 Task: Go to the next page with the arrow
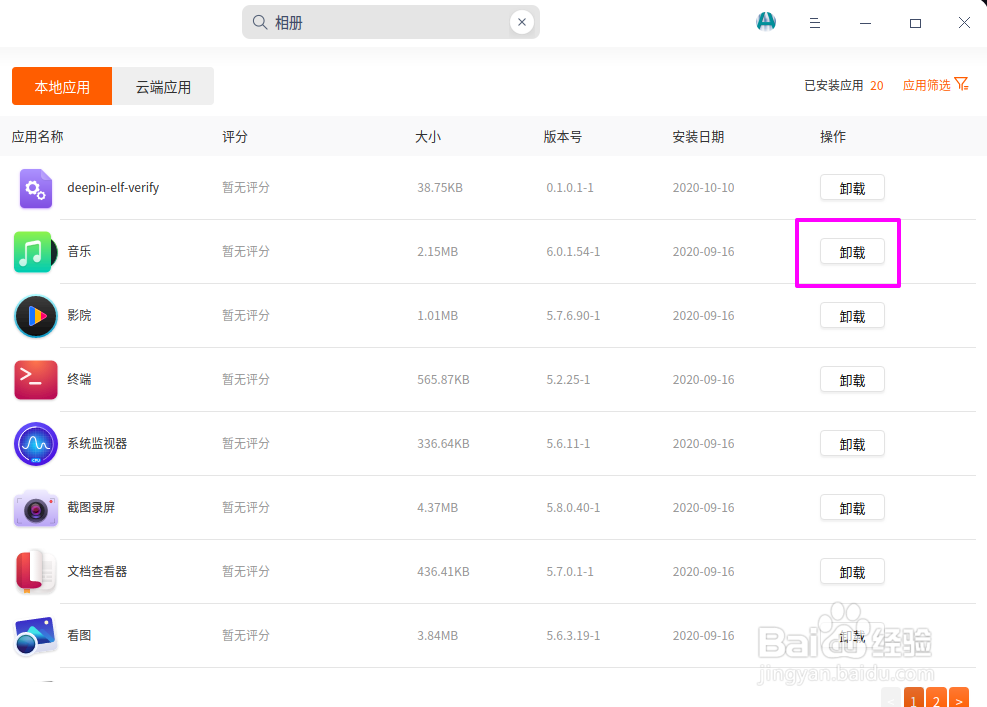pyautogui.click(x=959, y=699)
